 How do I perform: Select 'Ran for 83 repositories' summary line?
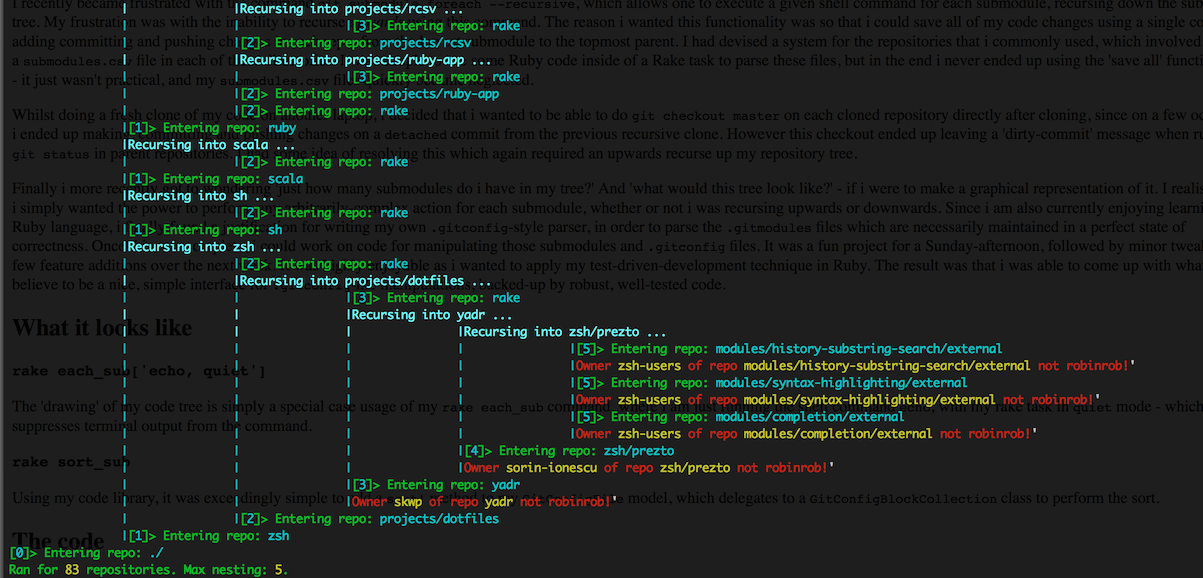[x=149, y=569]
